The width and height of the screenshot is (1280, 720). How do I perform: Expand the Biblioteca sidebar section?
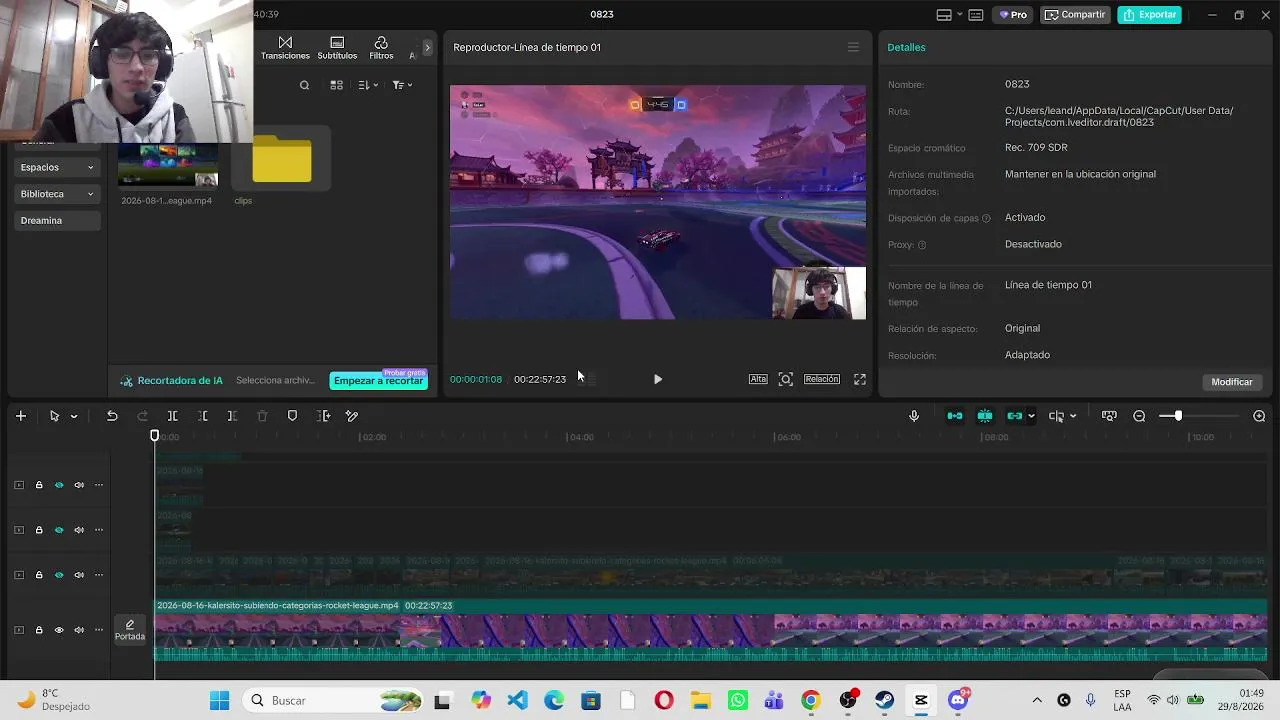(x=57, y=194)
